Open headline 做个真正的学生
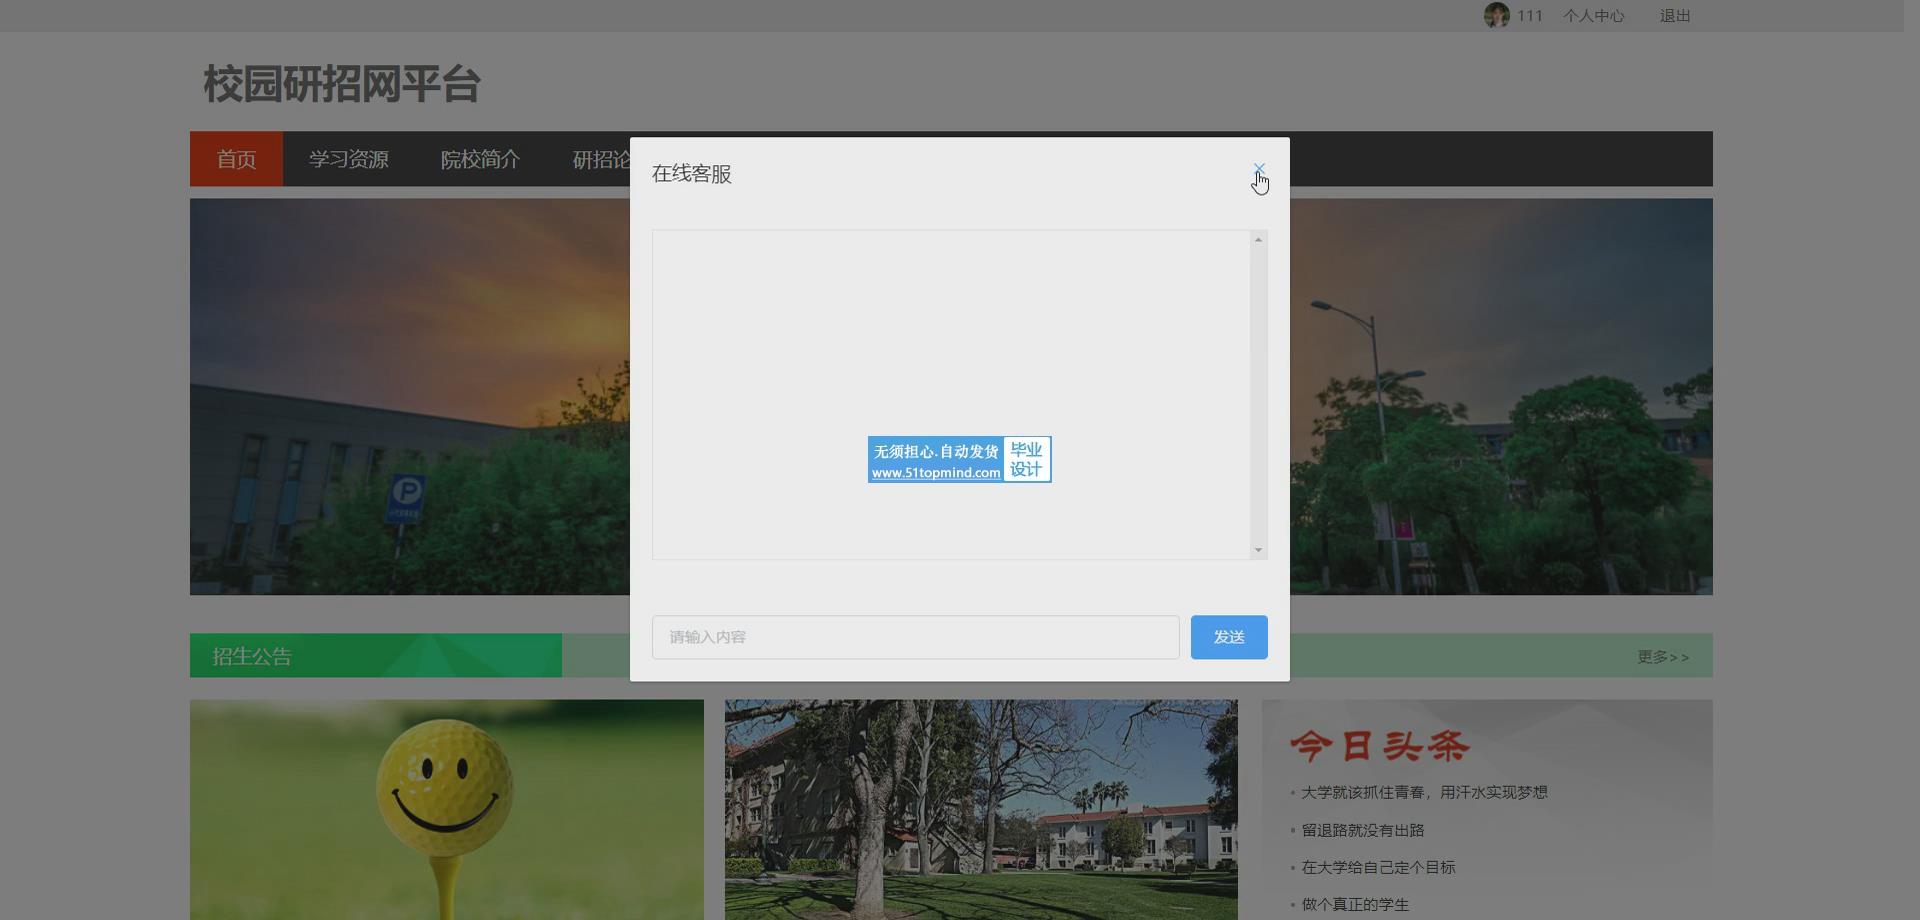This screenshot has height=920, width=1920. click(1355, 904)
